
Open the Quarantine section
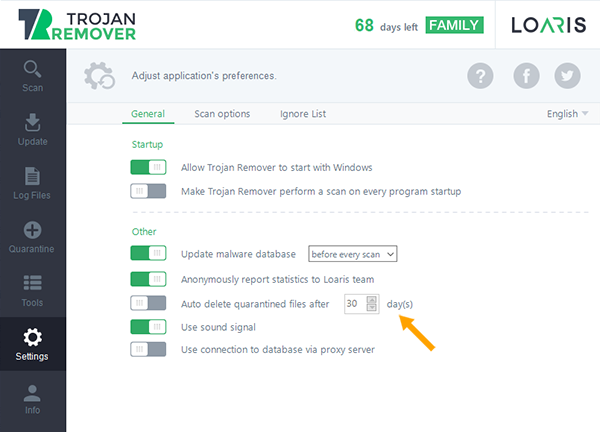point(33,237)
